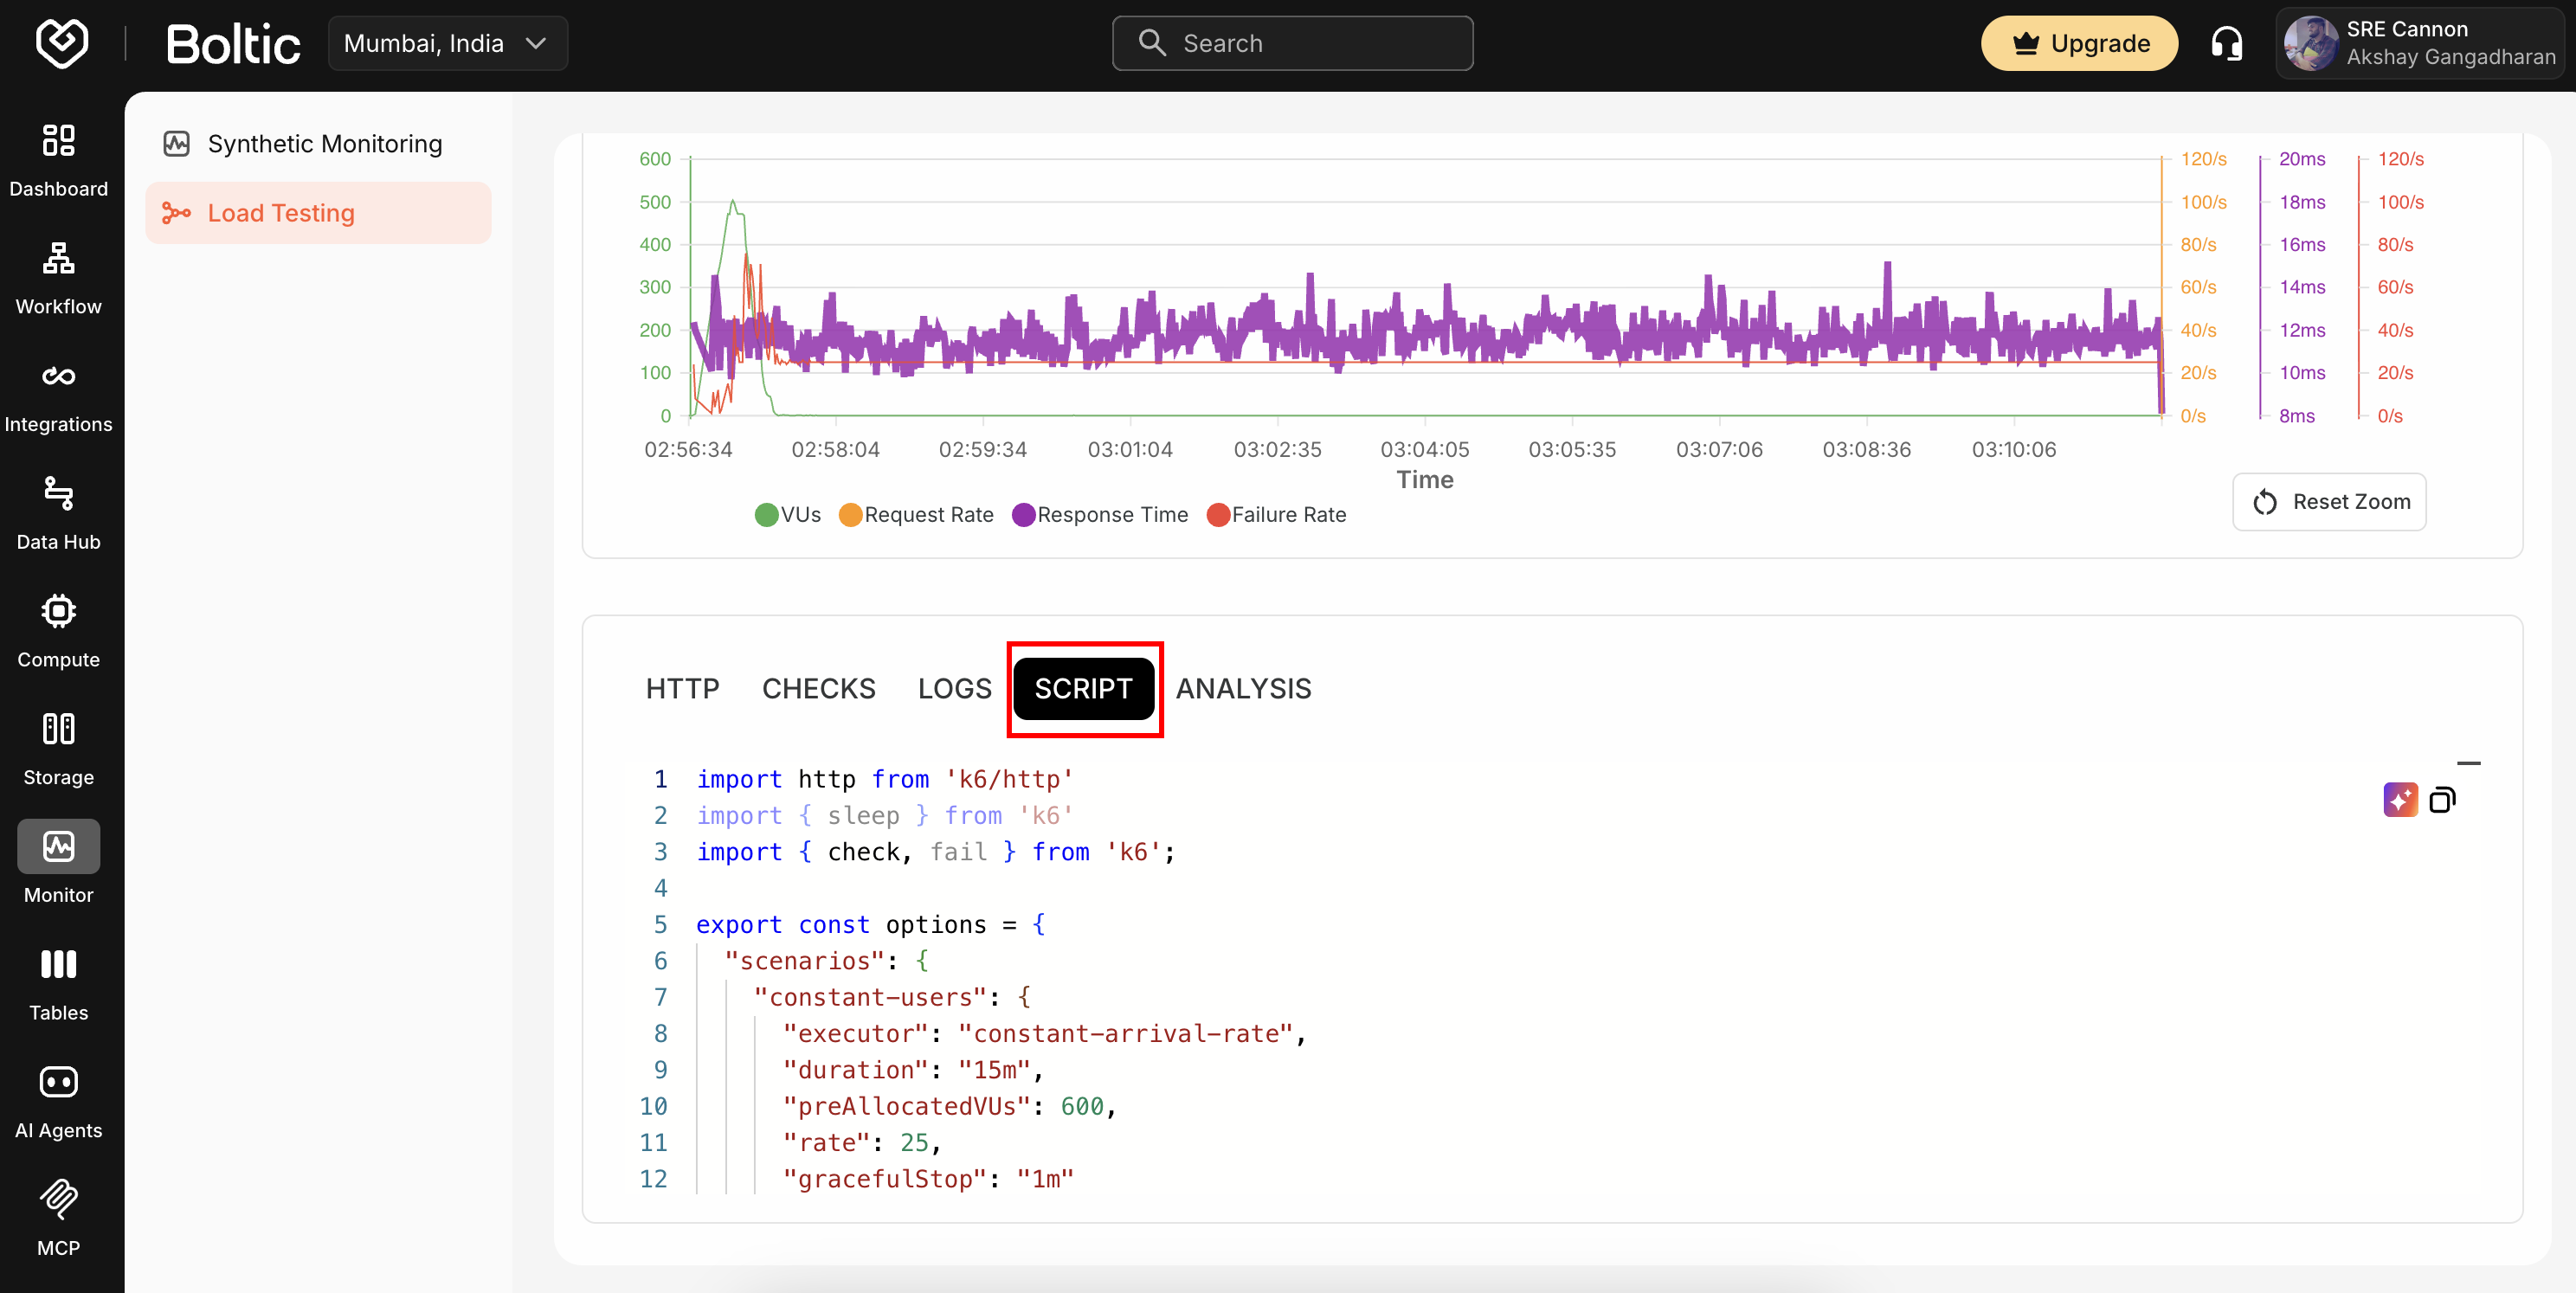
Task: Open the AI Agents section
Action: tap(58, 1100)
